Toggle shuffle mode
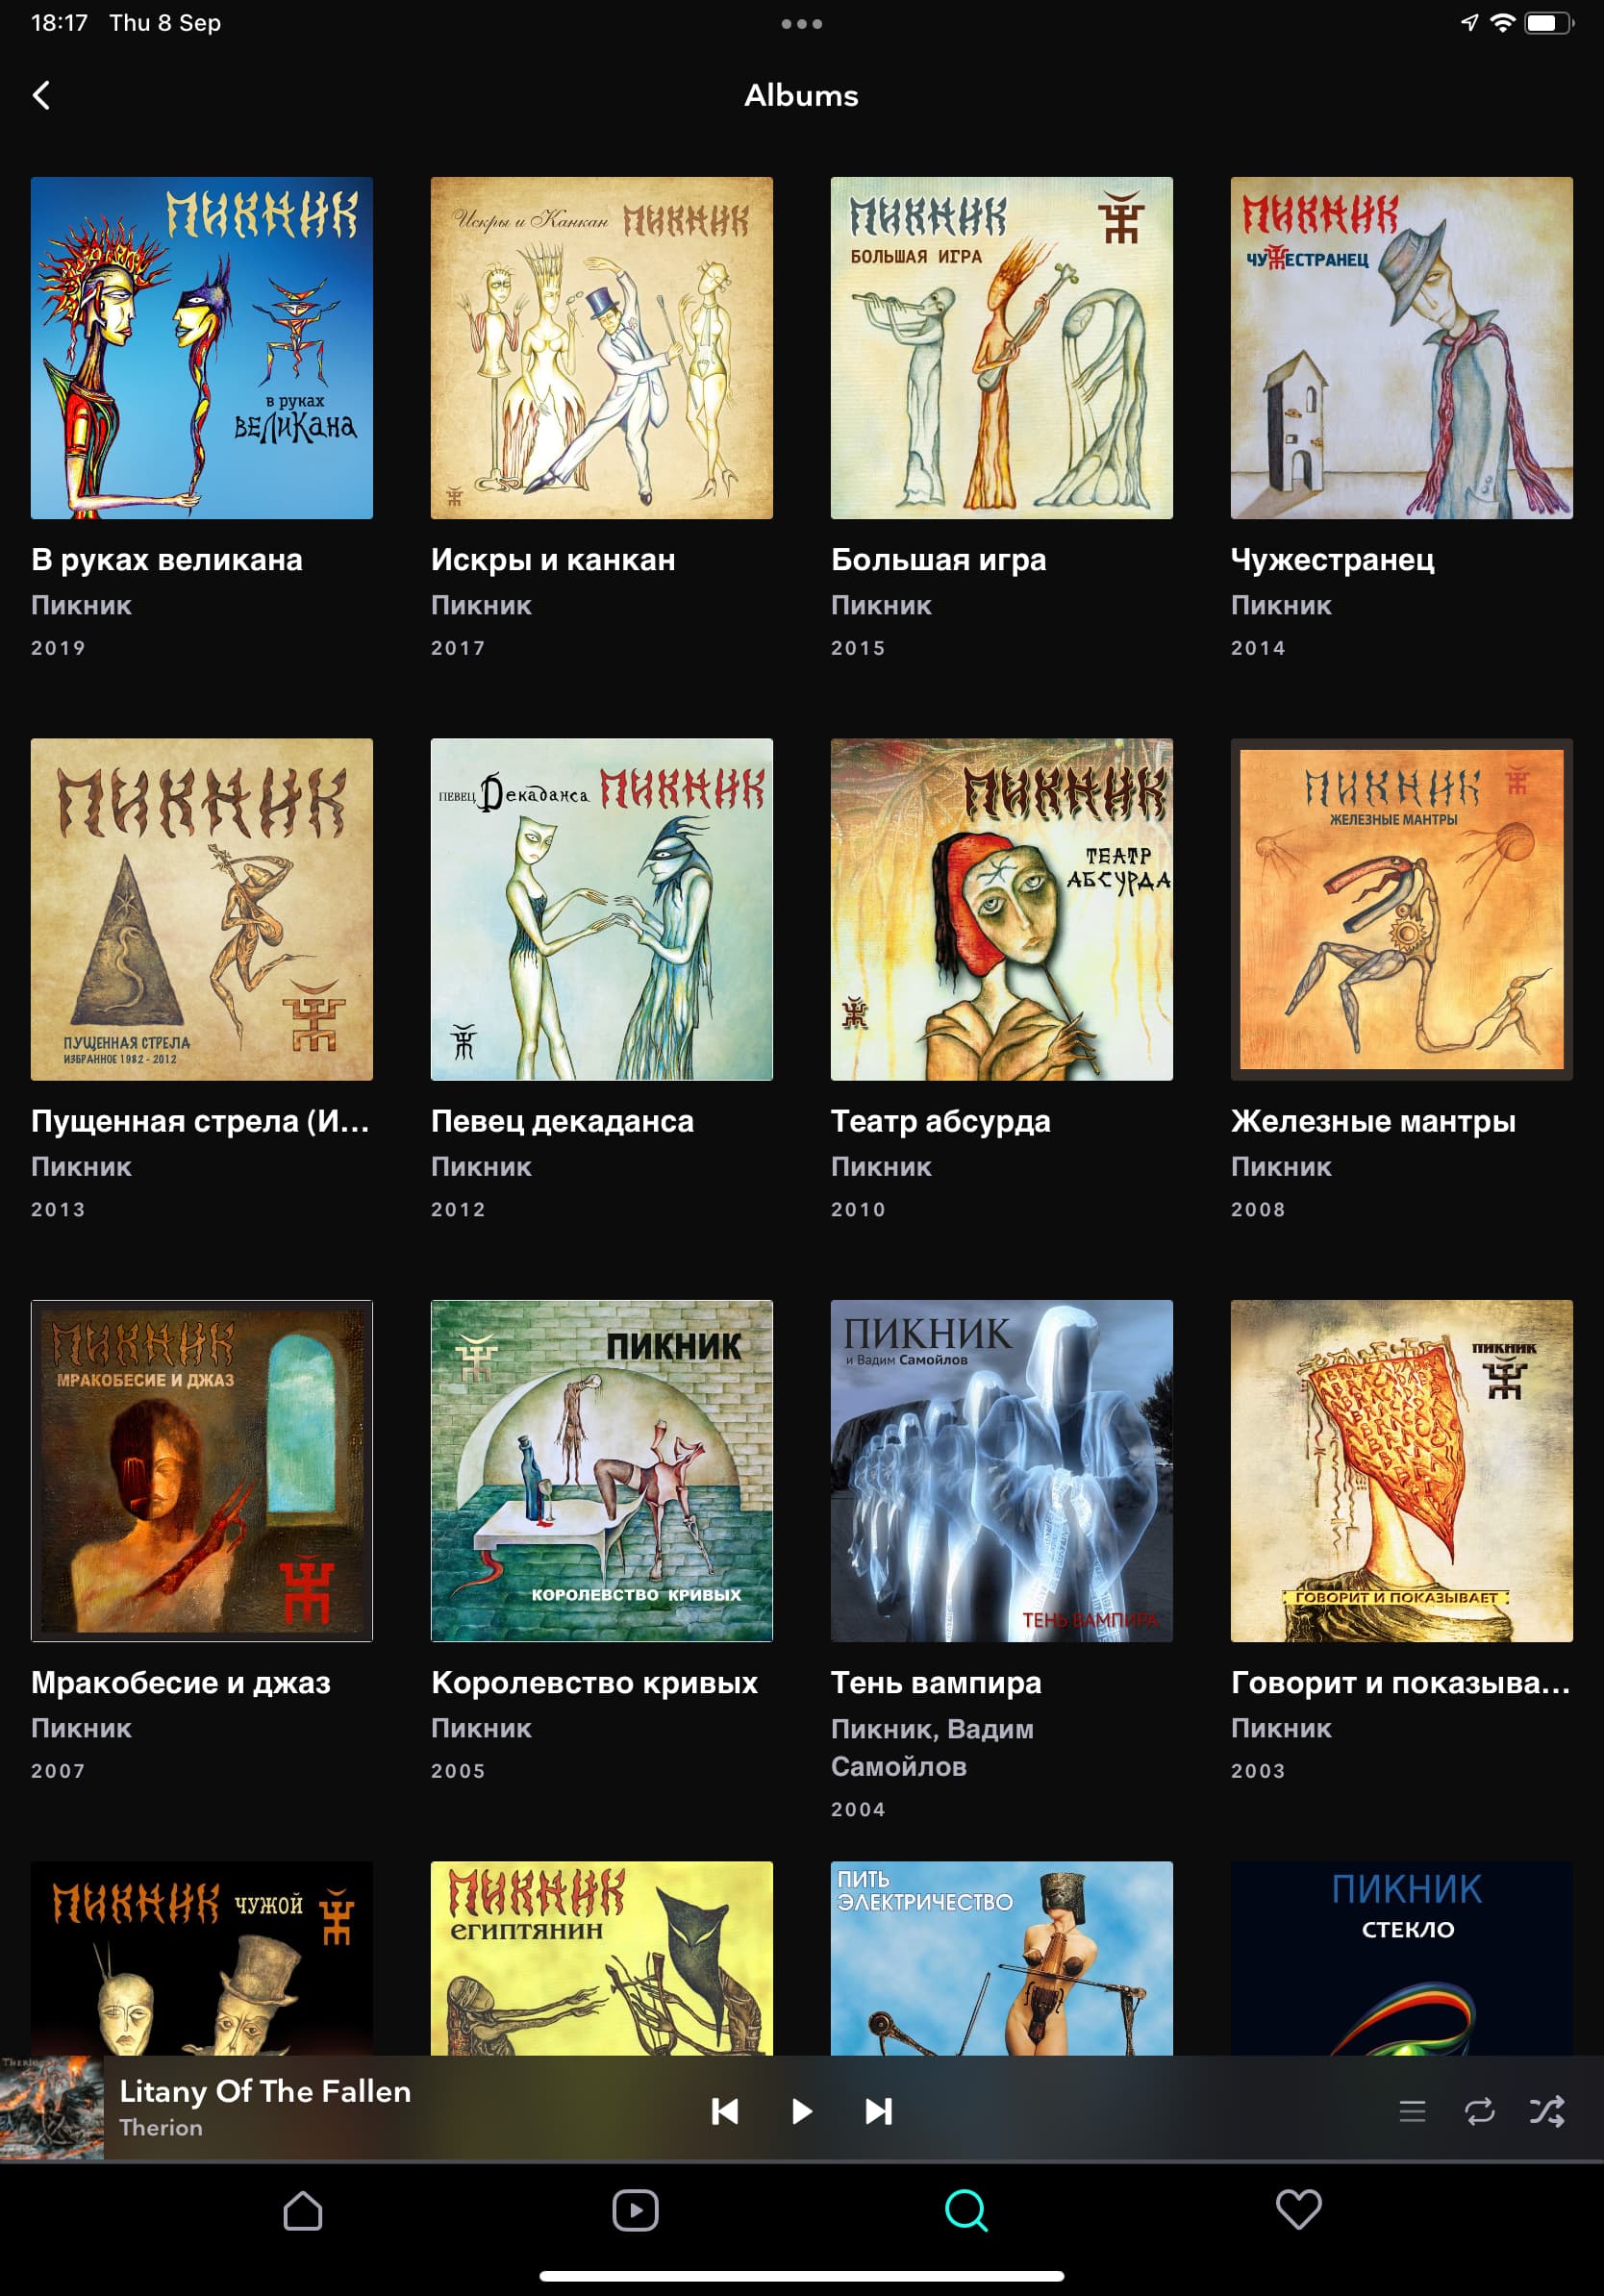The width and height of the screenshot is (1604, 2296). point(1546,2111)
